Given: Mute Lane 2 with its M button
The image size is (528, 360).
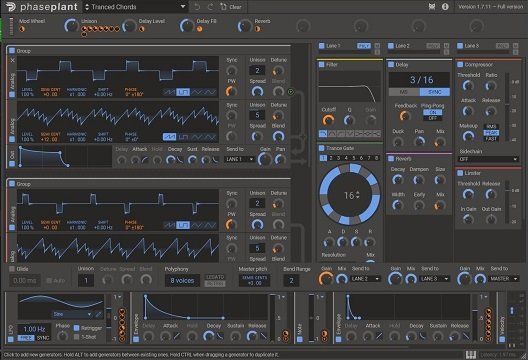Looking at the screenshot, I should (x=447, y=46).
